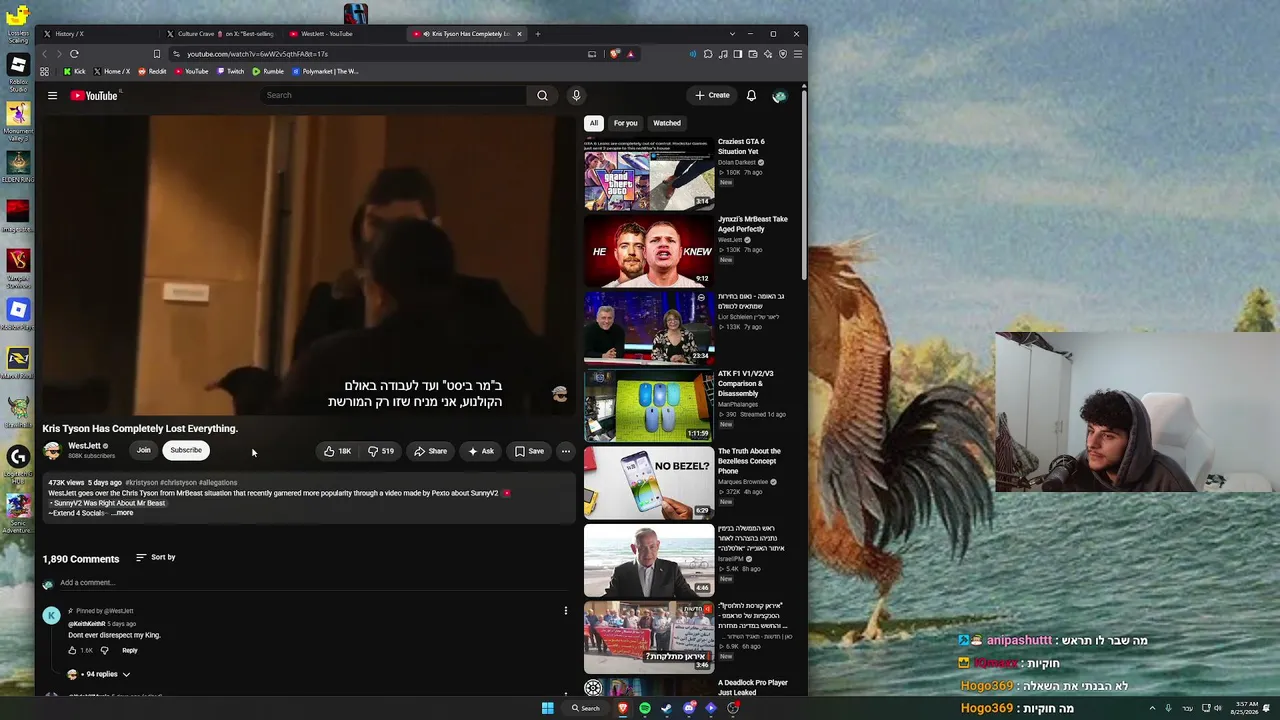Open the browser extensions puzzle icon

click(708, 54)
